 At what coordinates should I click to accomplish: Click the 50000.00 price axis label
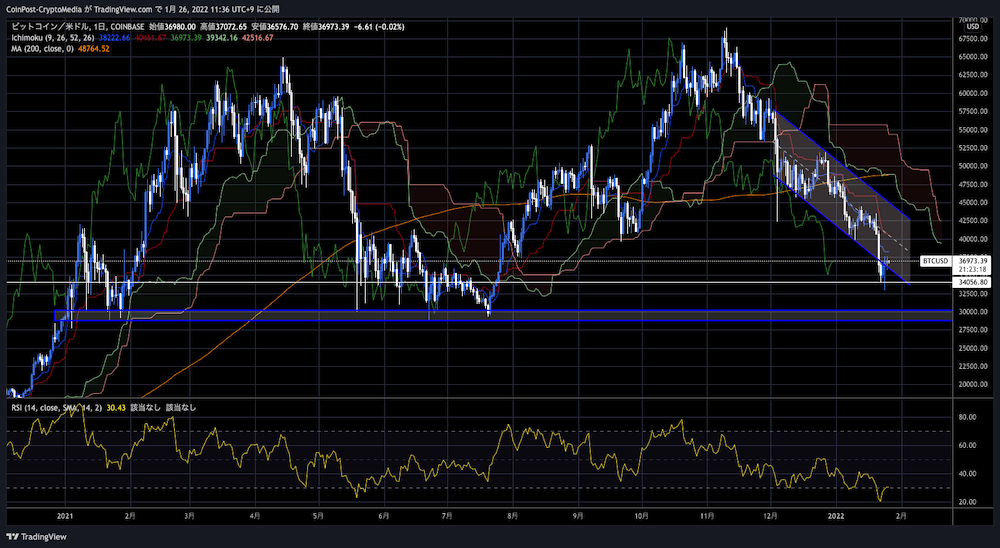point(974,166)
